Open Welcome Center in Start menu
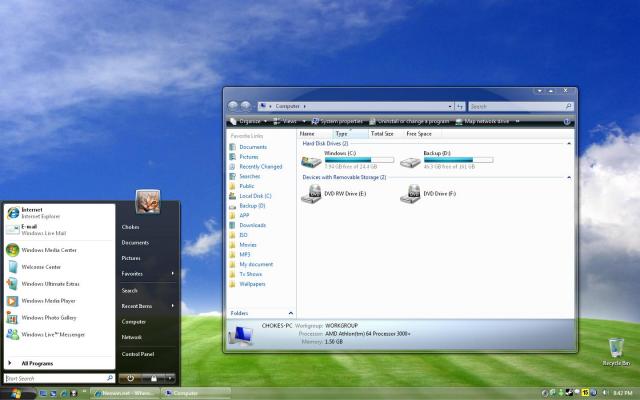Screen dimensions: 640x400 (x=59, y=267)
